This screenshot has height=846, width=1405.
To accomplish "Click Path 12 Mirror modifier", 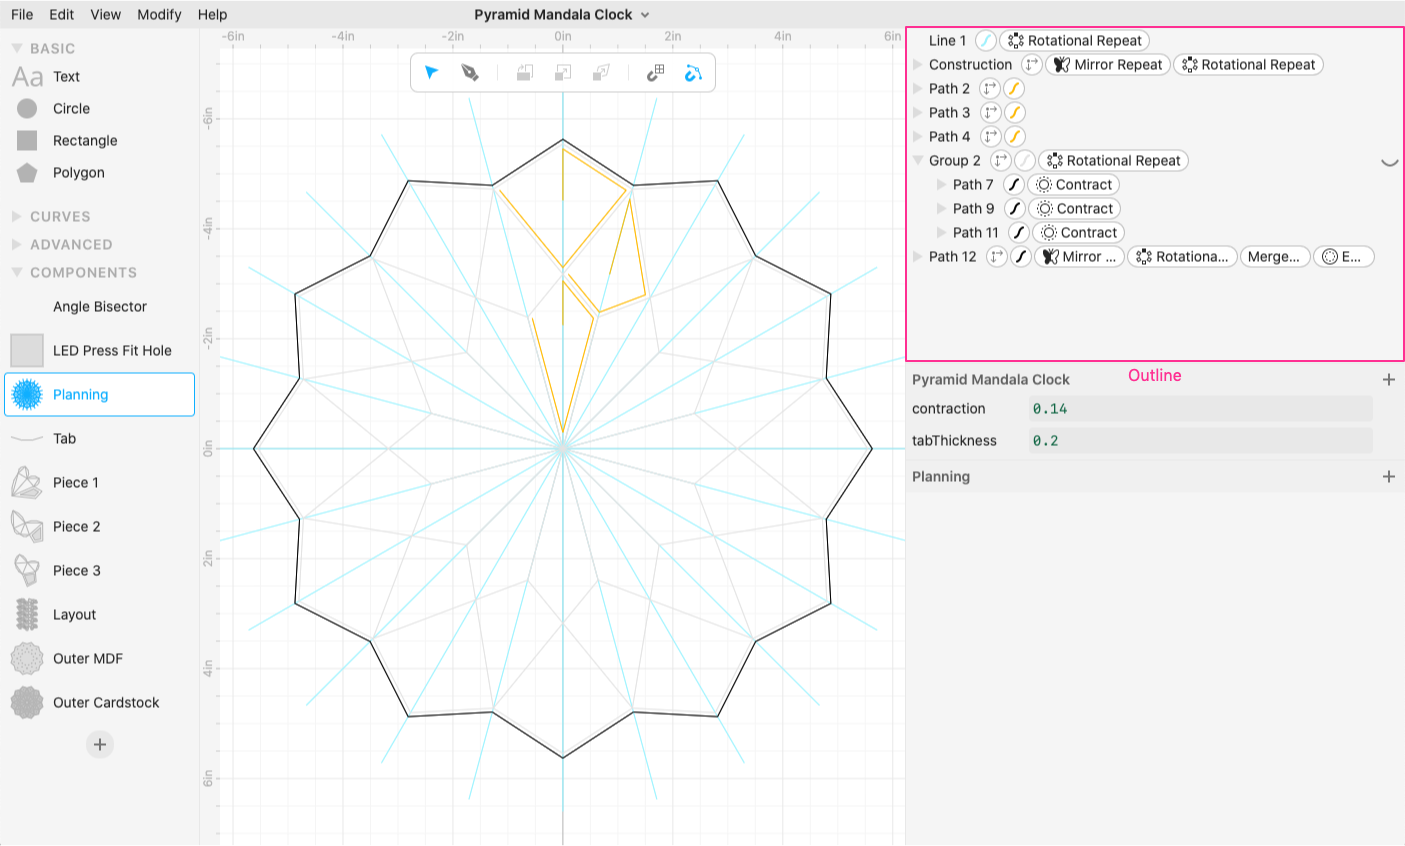I will [x=1079, y=256].
